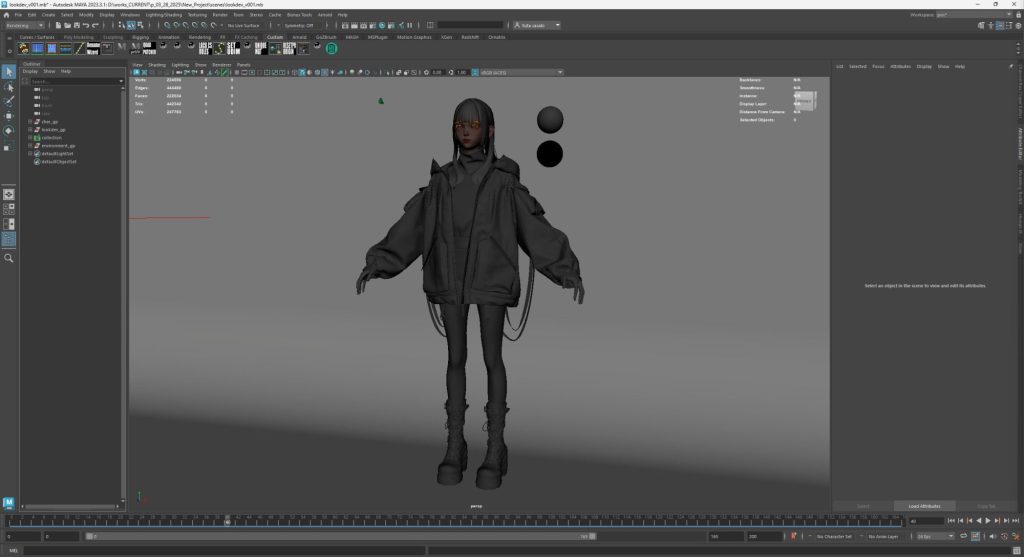Expand the char_gp node in Outliner
The height and width of the screenshot is (557, 1024).
coord(30,122)
